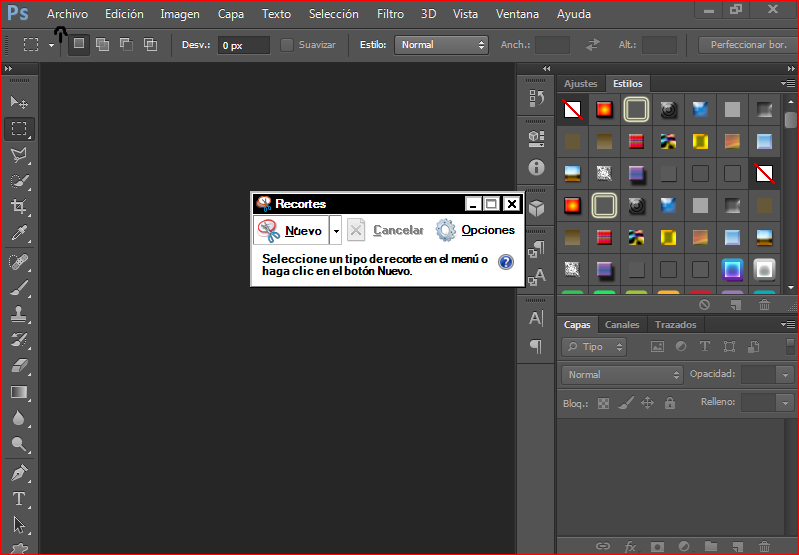Image resolution: width=799 pixels, height=555 pixels.
Task: Open the Relleno dropdown arrow
Action: point(785,403)
